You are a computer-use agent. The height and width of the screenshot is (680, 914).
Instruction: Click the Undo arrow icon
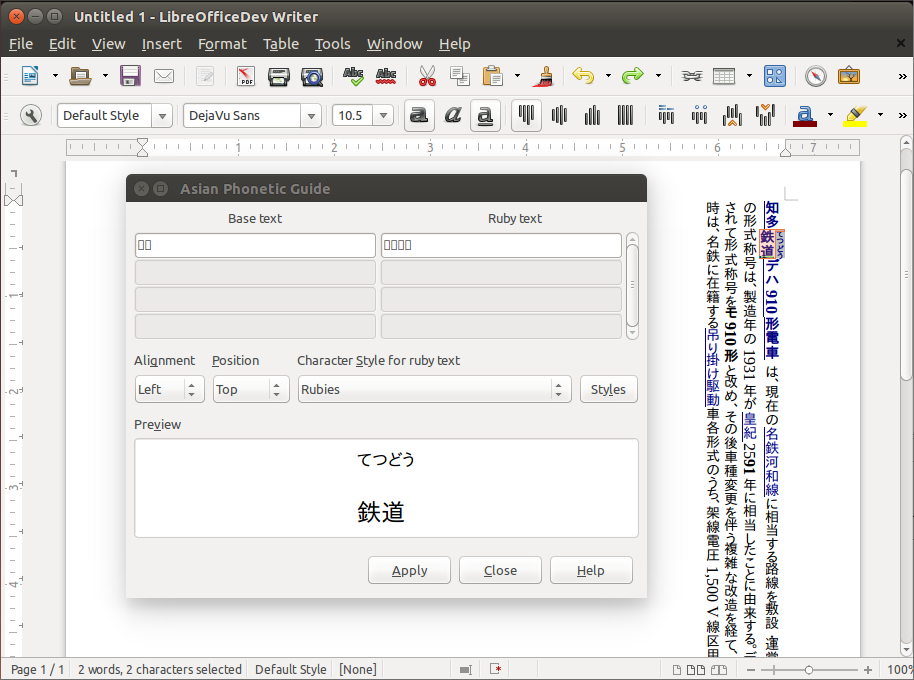click(x=583, y=76)
